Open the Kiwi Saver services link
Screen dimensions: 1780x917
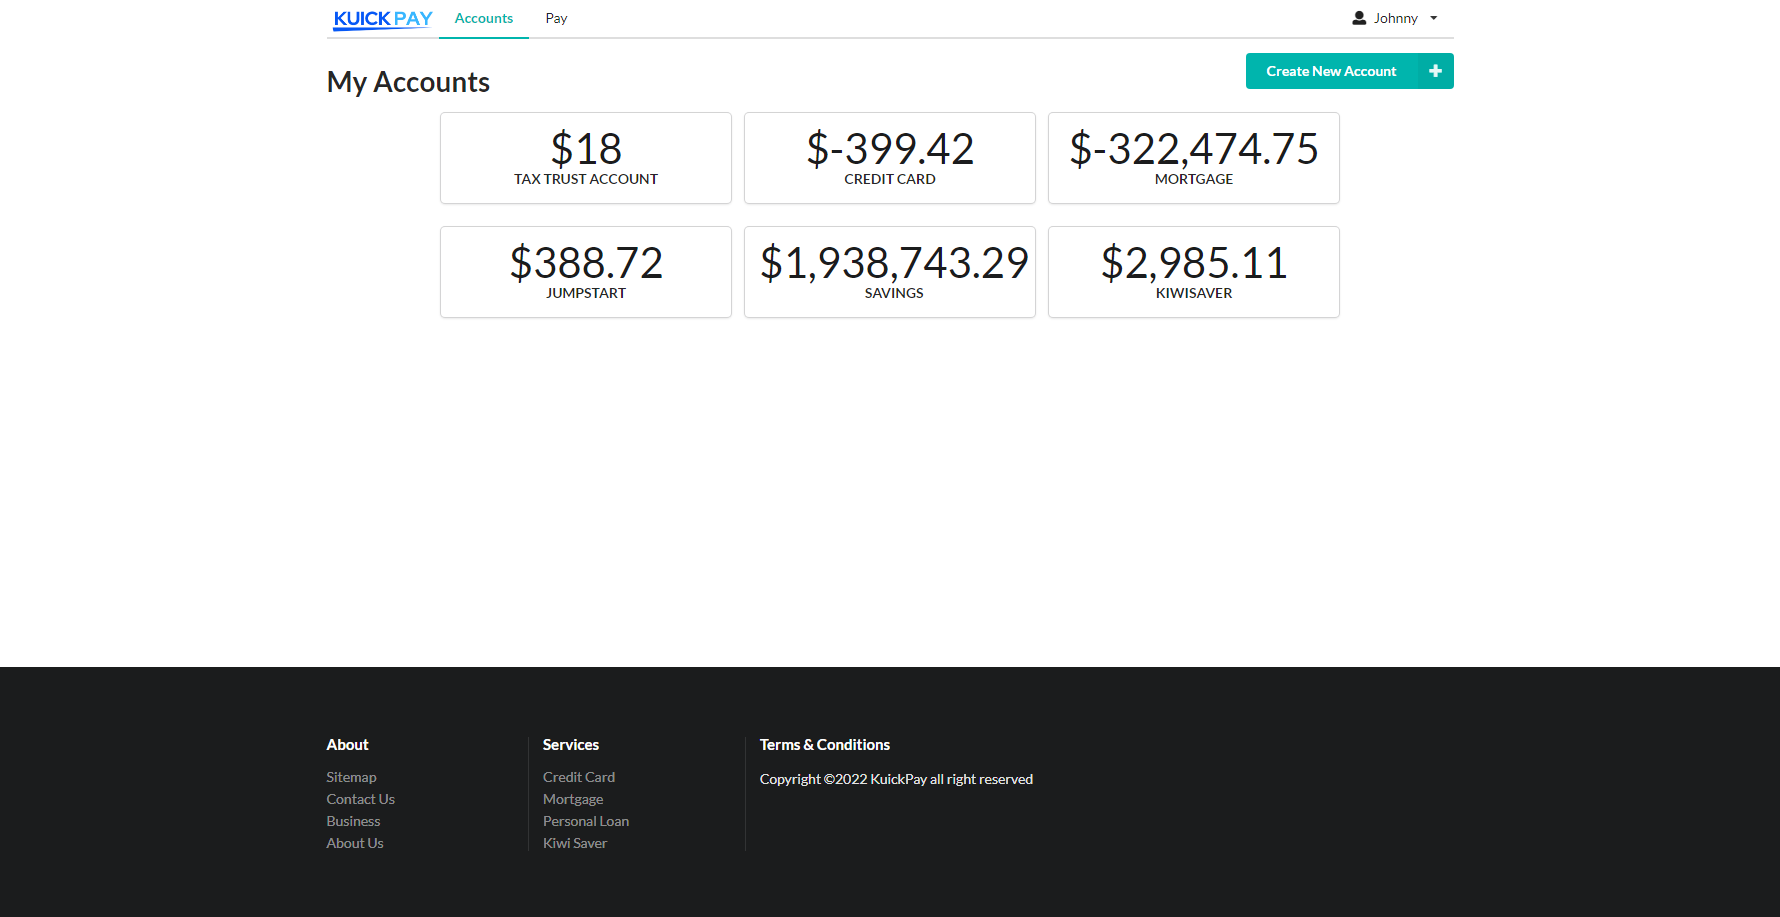coord(575,843)
